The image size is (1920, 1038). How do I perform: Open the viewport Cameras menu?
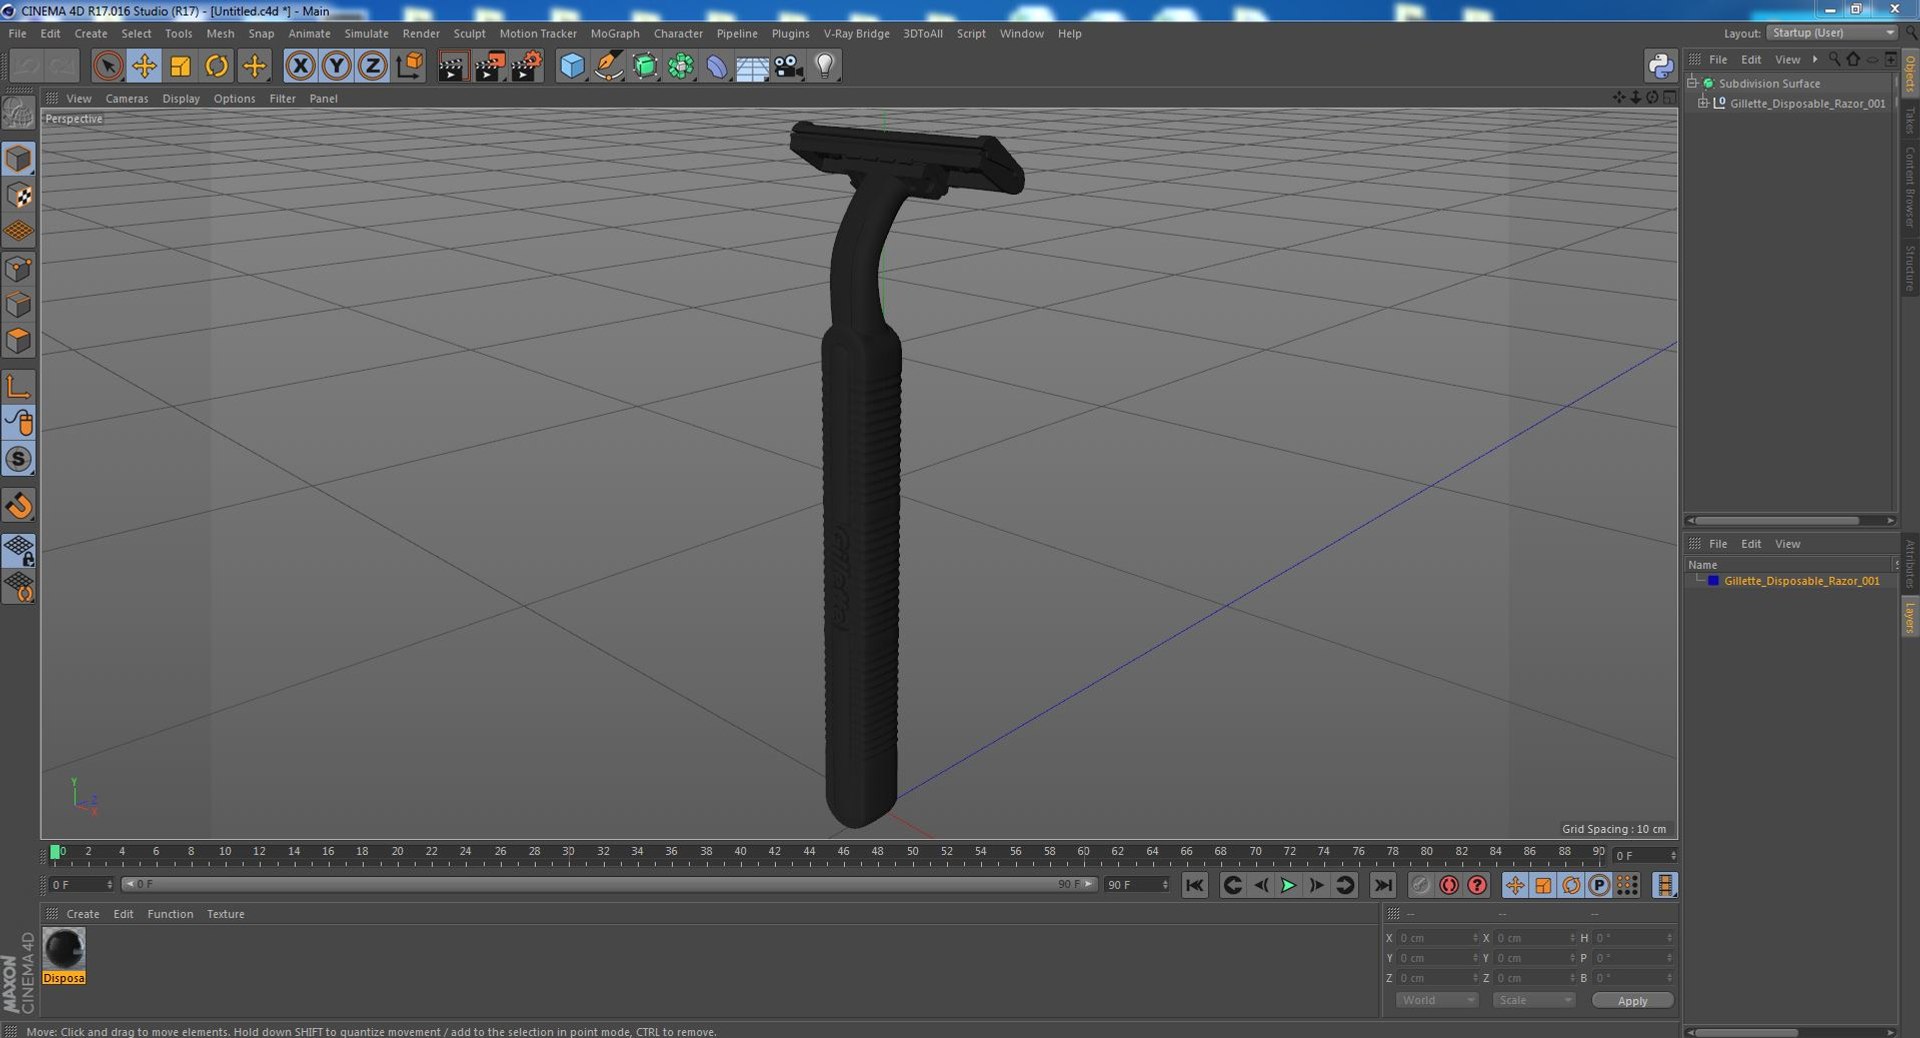[126, 98]
